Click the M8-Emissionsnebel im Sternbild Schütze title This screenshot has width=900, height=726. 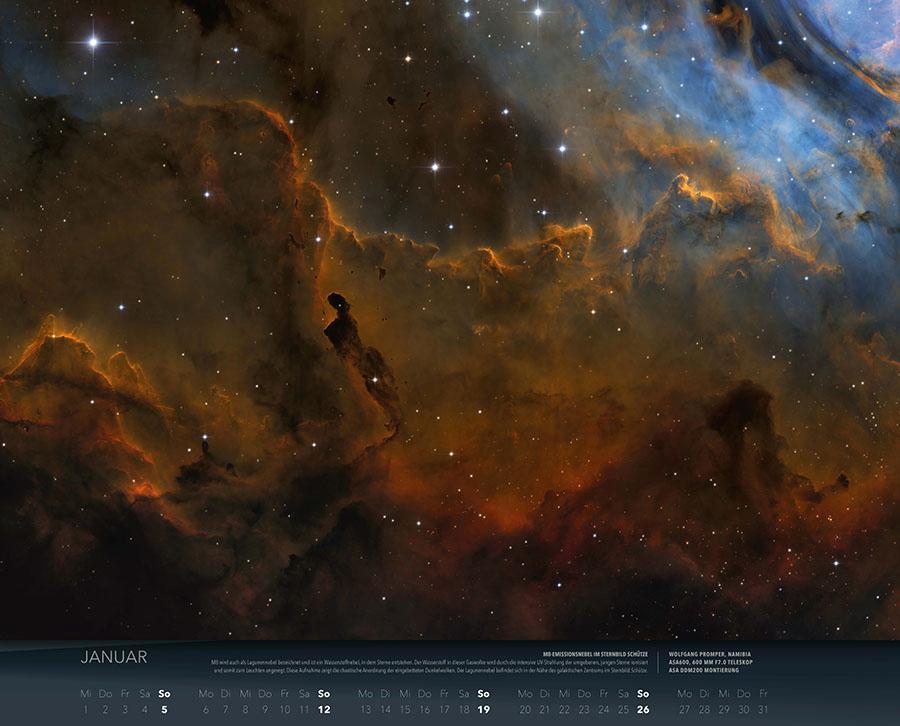pyautogui.click(x=588, y=654)
